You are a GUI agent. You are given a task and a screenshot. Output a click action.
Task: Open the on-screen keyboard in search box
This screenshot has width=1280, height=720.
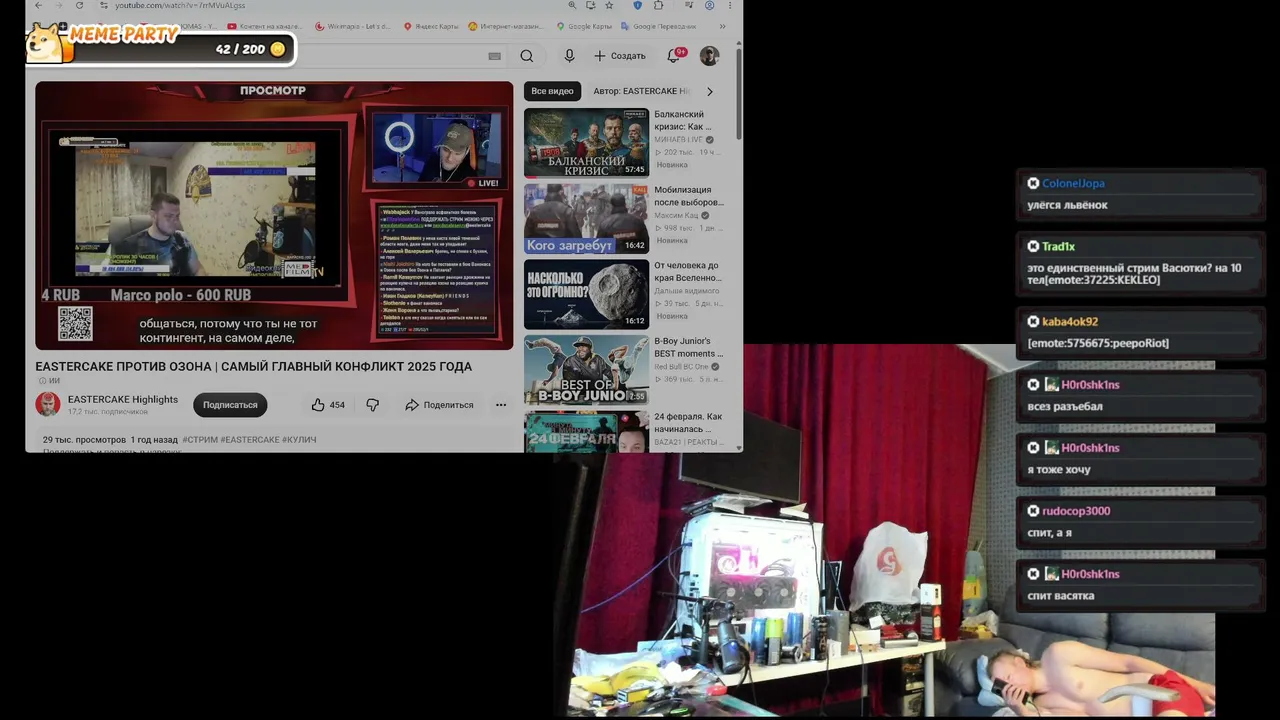pos(494,56)
